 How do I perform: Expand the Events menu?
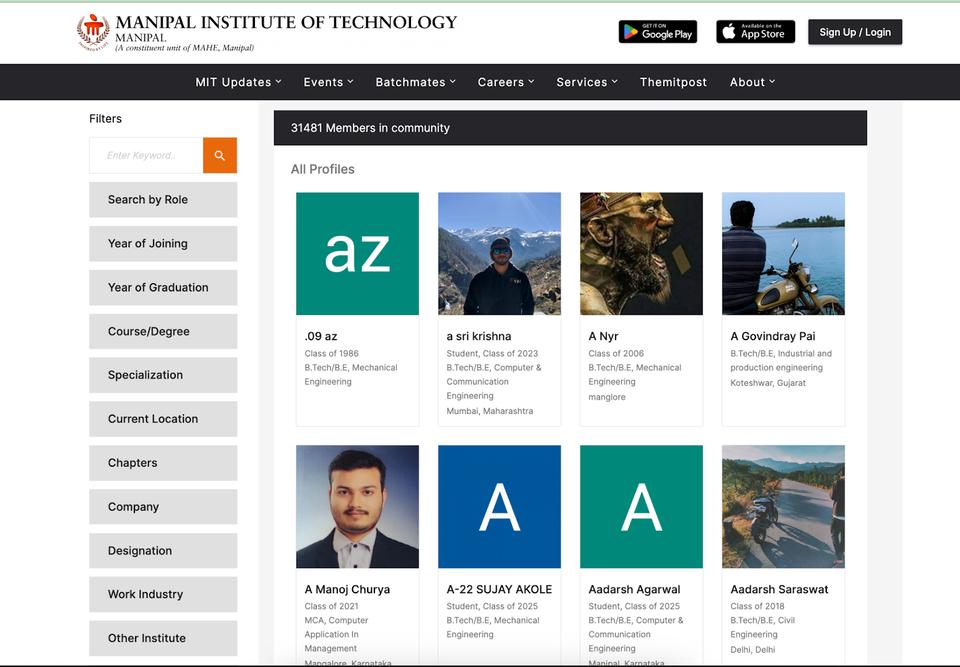coord(328,82)
